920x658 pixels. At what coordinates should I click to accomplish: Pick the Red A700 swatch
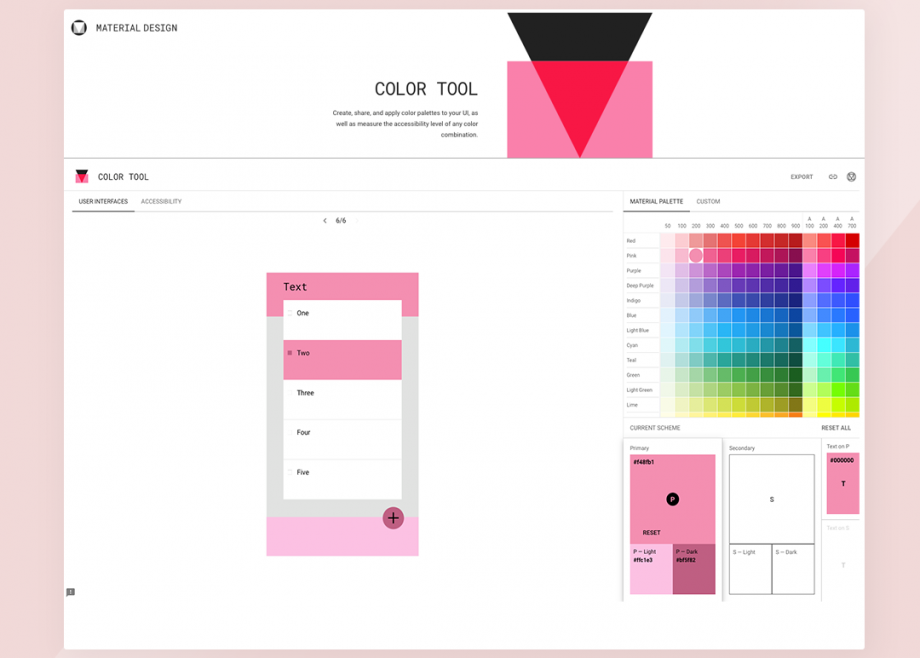(x=852, y=240)
